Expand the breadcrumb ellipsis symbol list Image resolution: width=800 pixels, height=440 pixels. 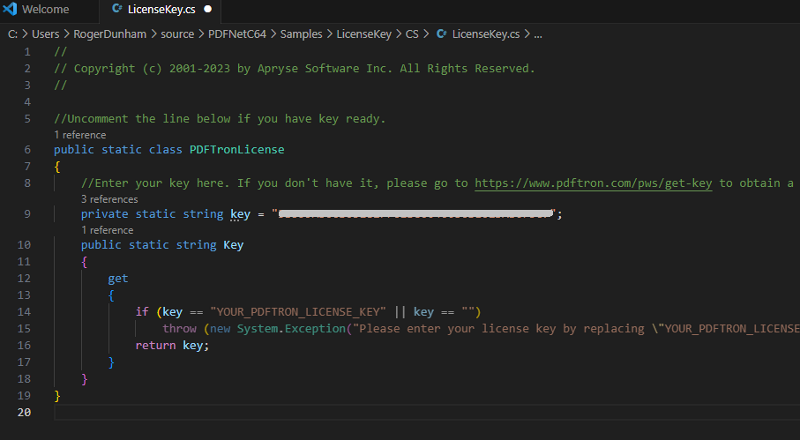[538, 34]
